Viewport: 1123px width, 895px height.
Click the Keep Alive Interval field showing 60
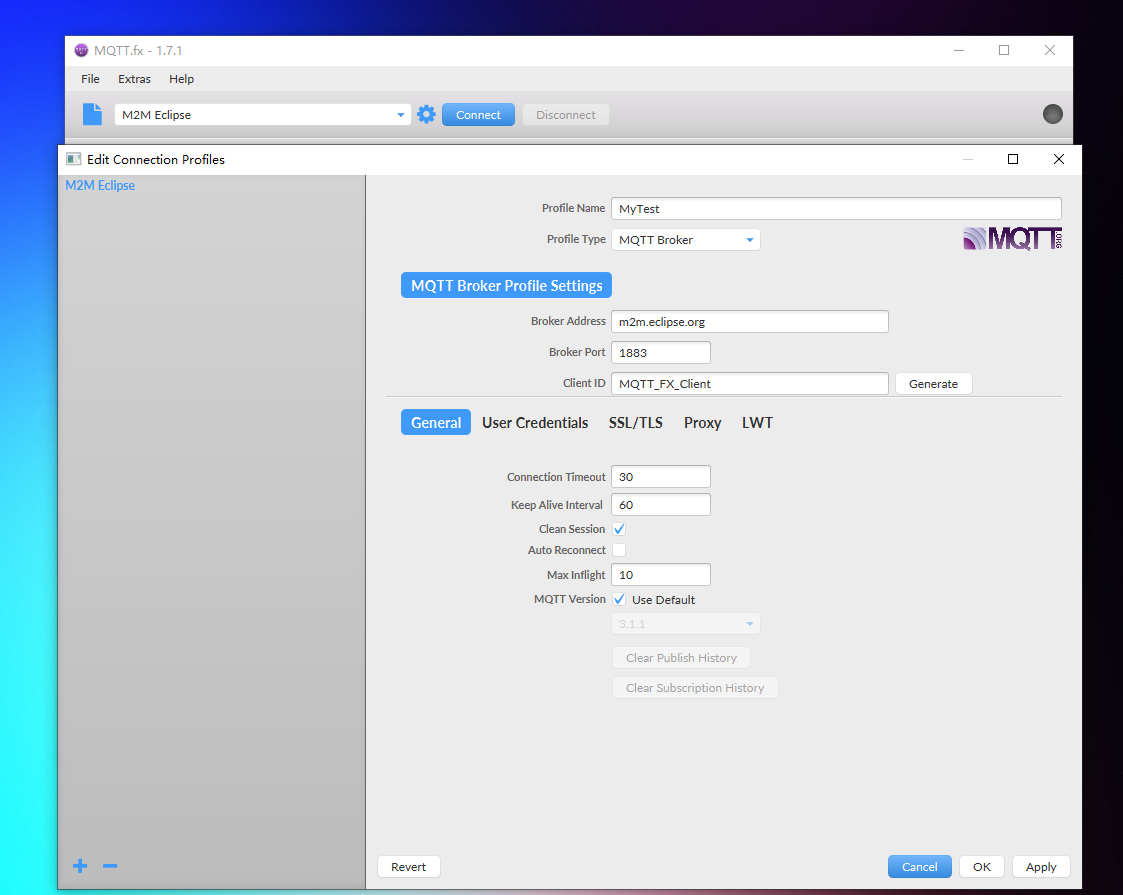[660, 505]
